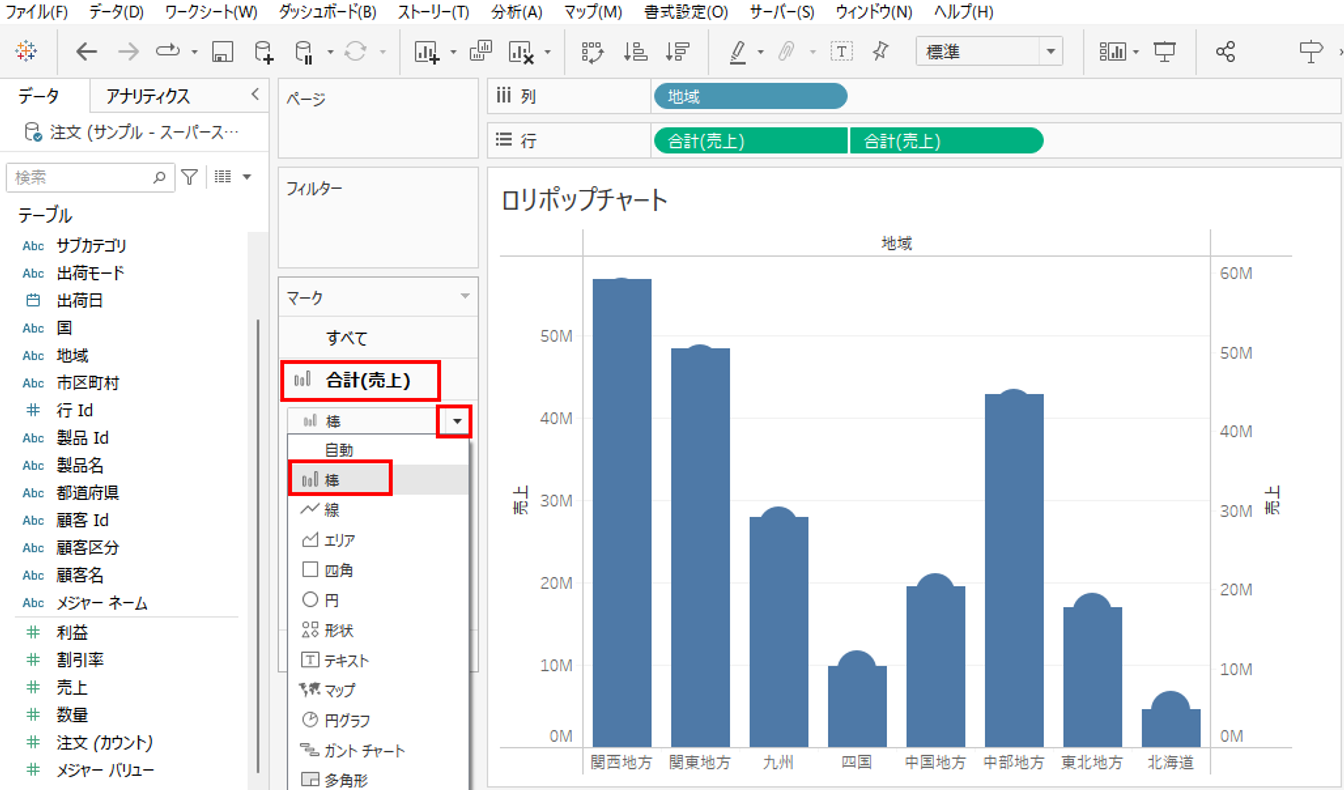Show mark labels with T icon
This screenshot has width=1344, height=790.
(x=842, y=52)
